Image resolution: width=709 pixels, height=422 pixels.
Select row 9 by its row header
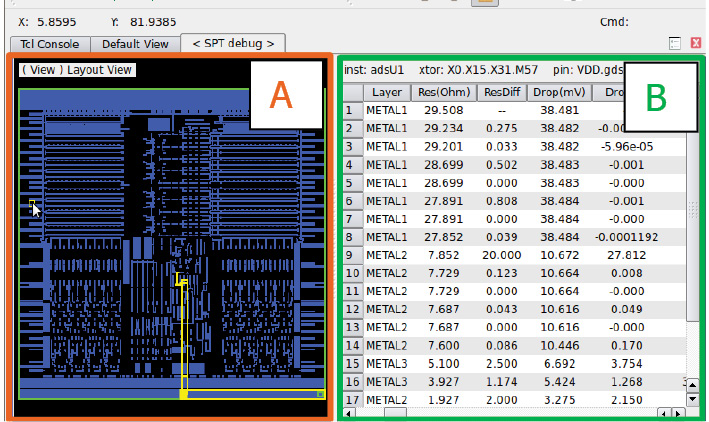(352, 254)
